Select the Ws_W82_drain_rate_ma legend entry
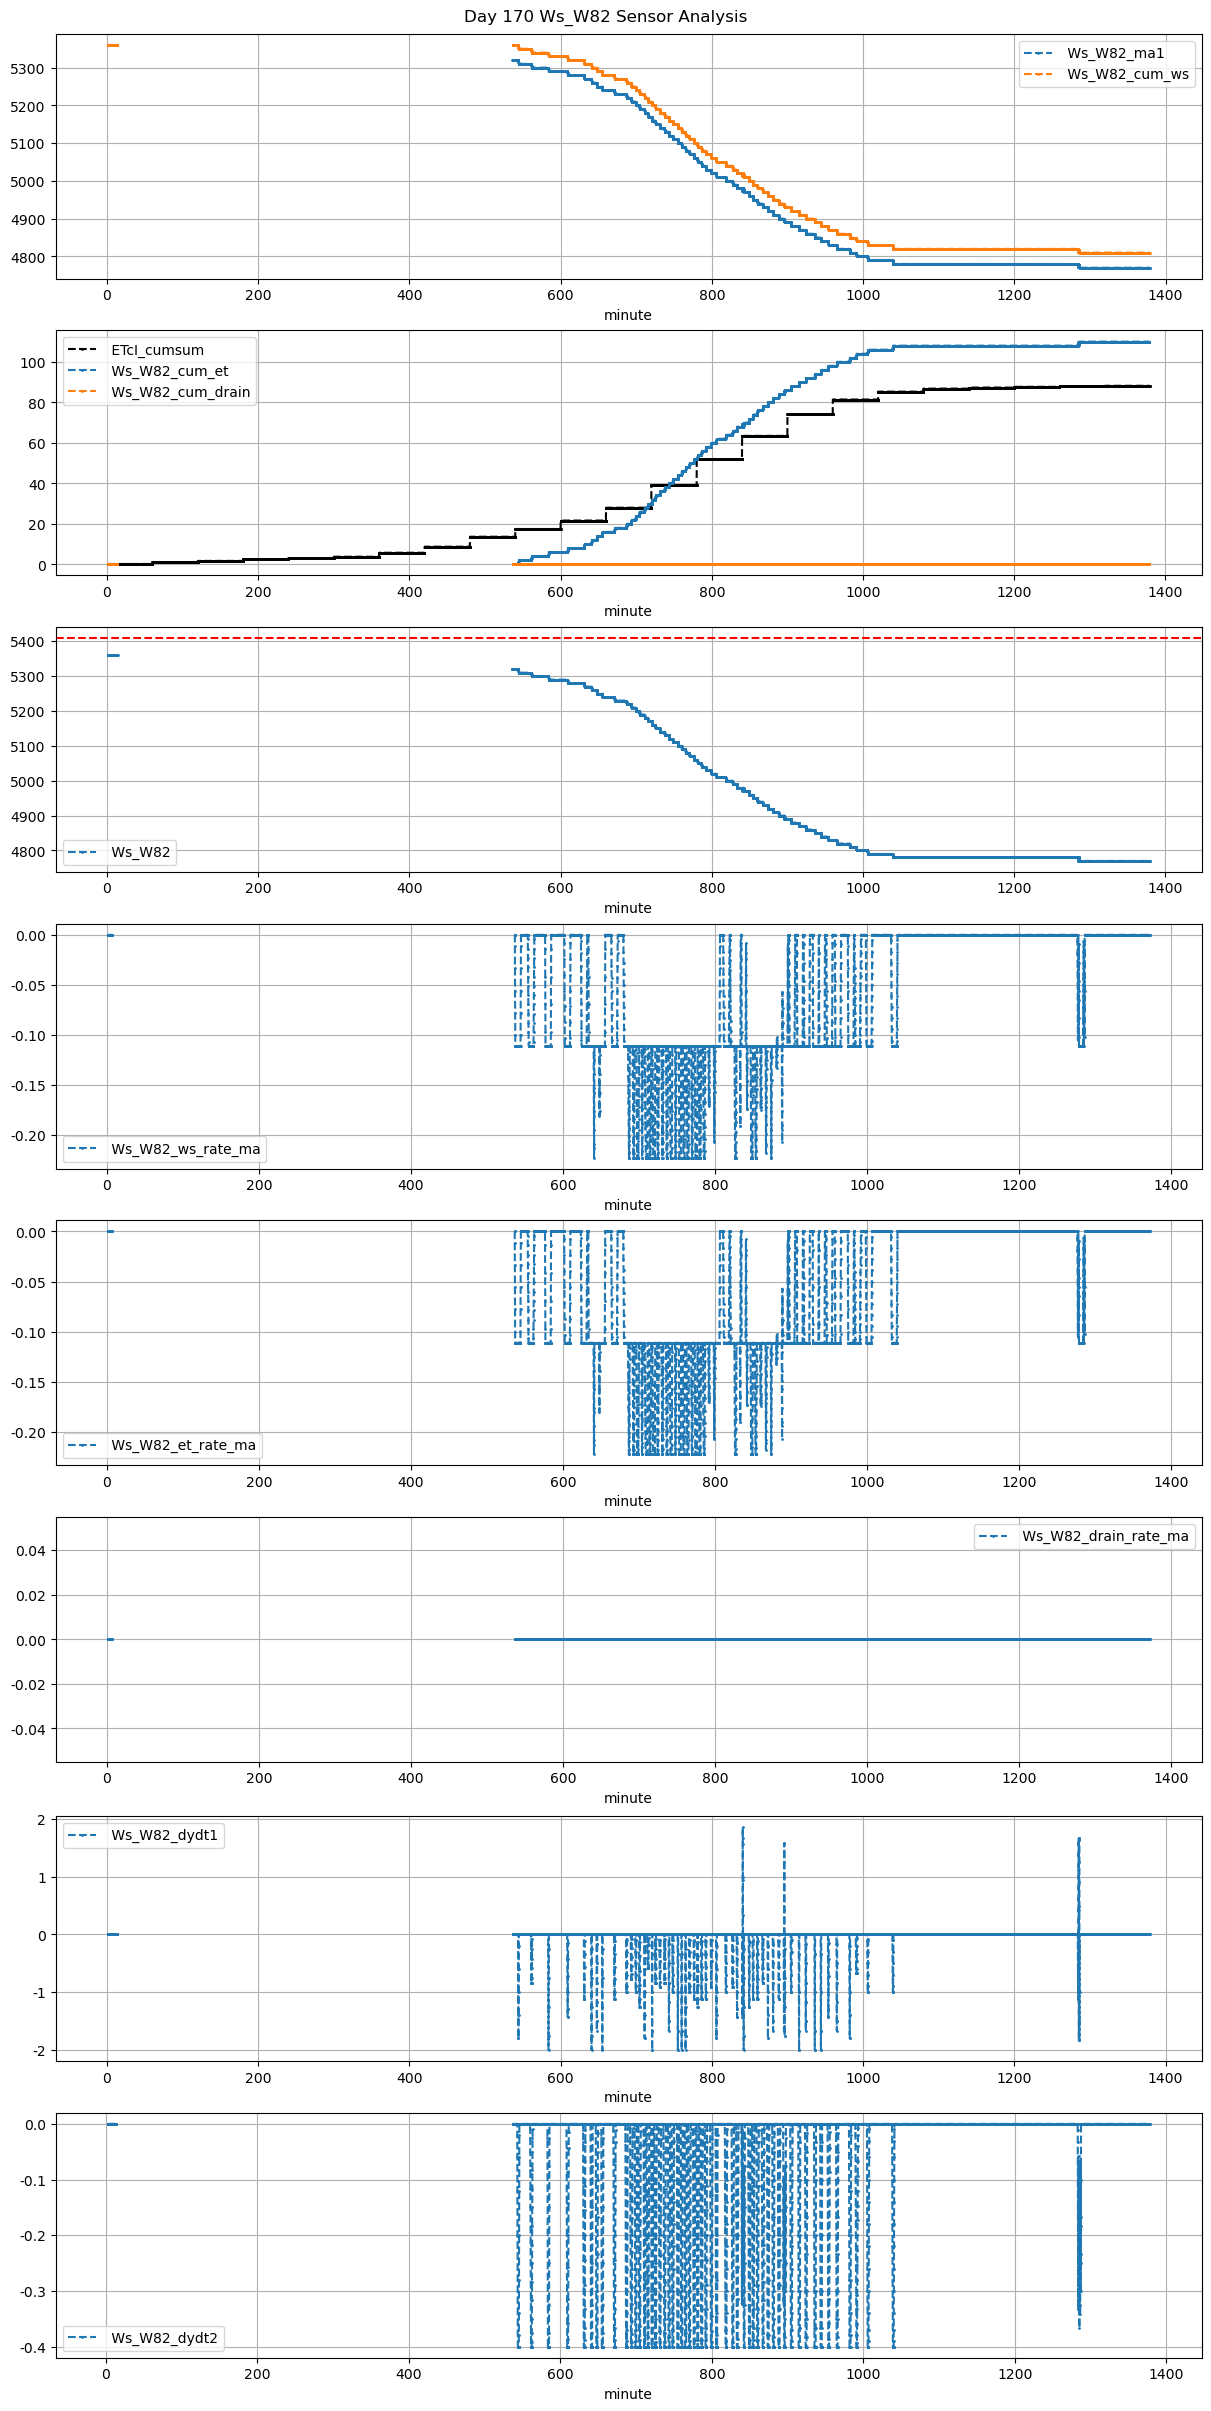The height and width of the screenshot is (2411, 1211). point(1105,1536)
